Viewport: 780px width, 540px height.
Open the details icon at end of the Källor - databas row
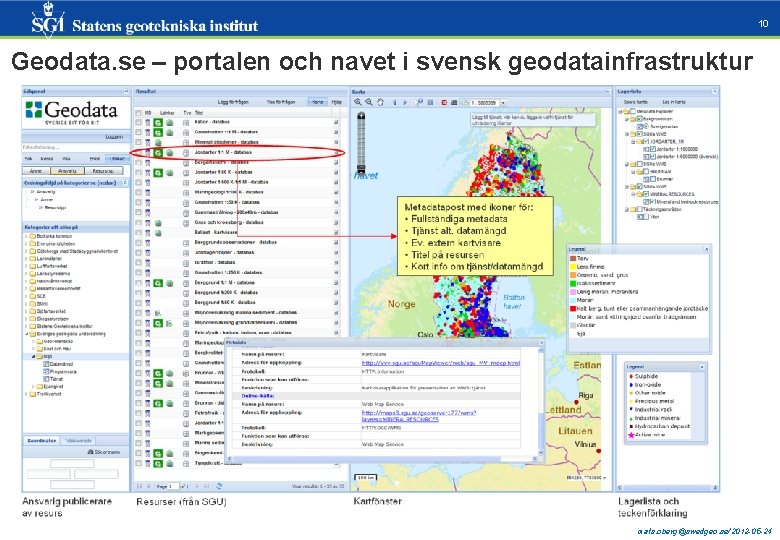pos(336,122)
